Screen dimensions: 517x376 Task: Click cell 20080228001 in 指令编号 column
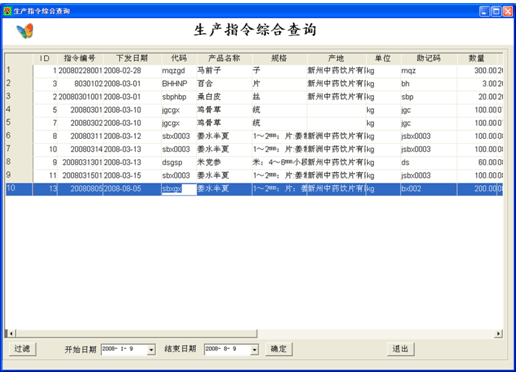tap(80, 71)
